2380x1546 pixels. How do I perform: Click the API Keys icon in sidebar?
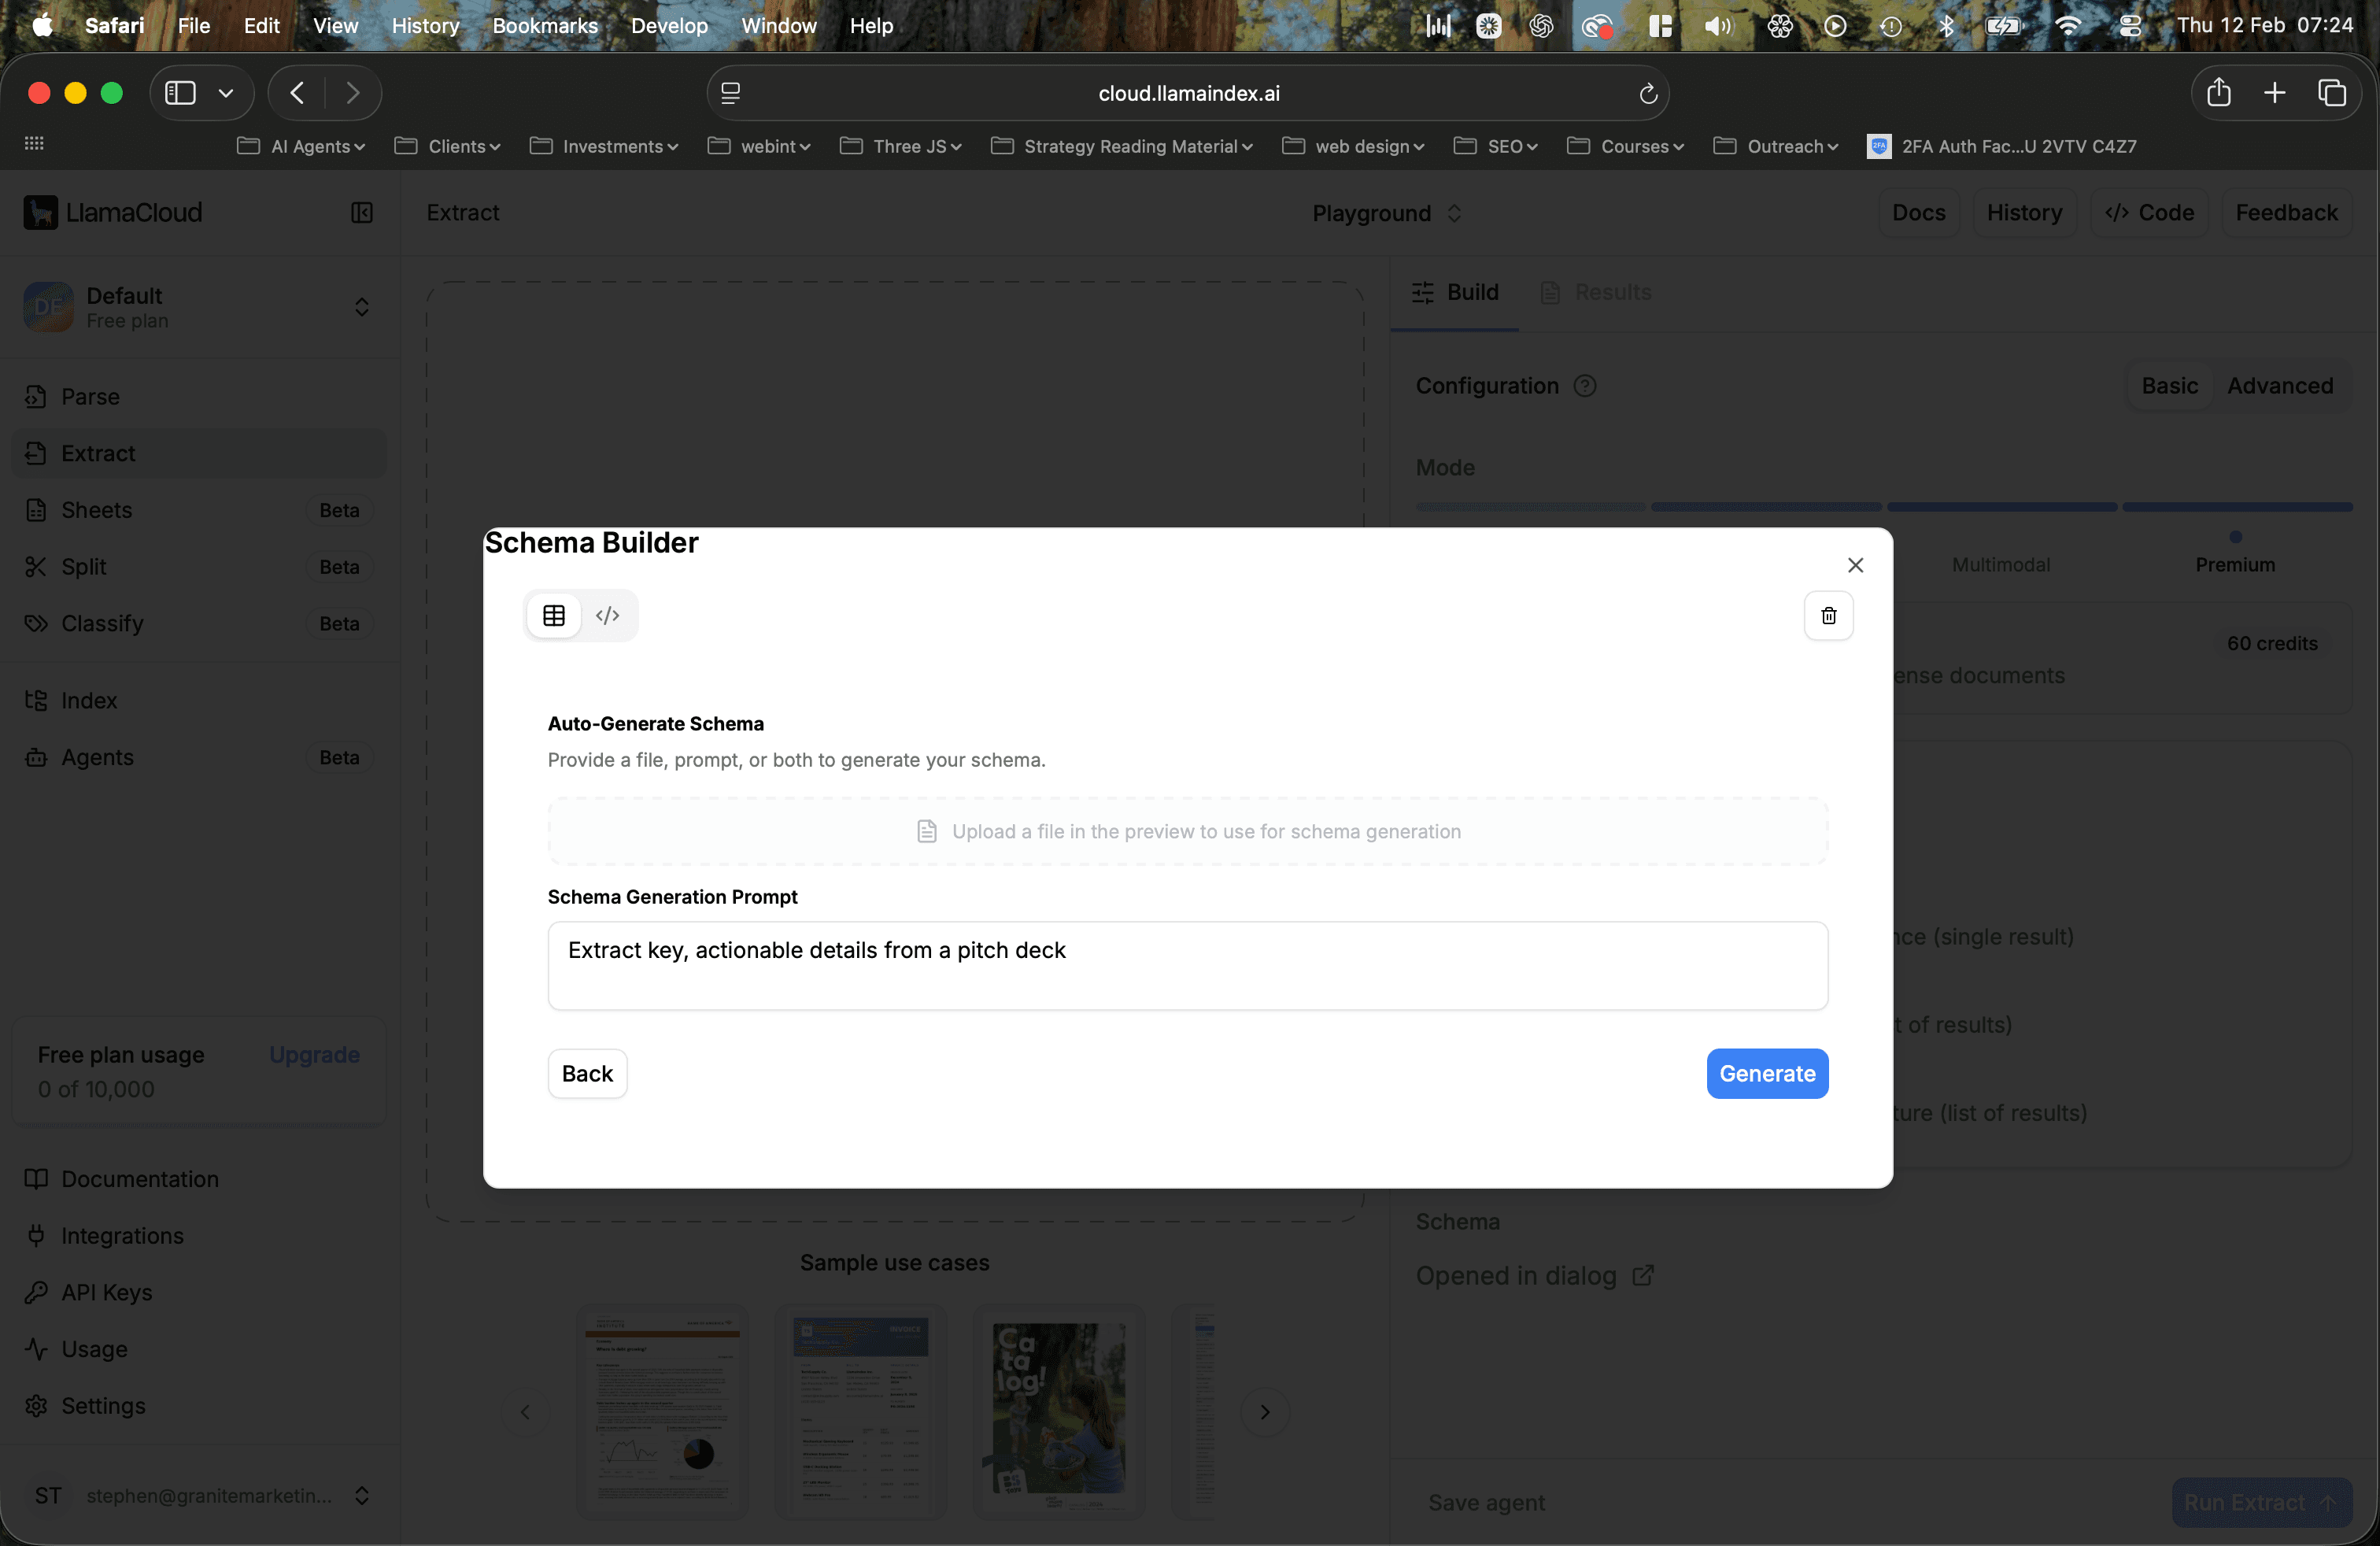coord(36,1293)
